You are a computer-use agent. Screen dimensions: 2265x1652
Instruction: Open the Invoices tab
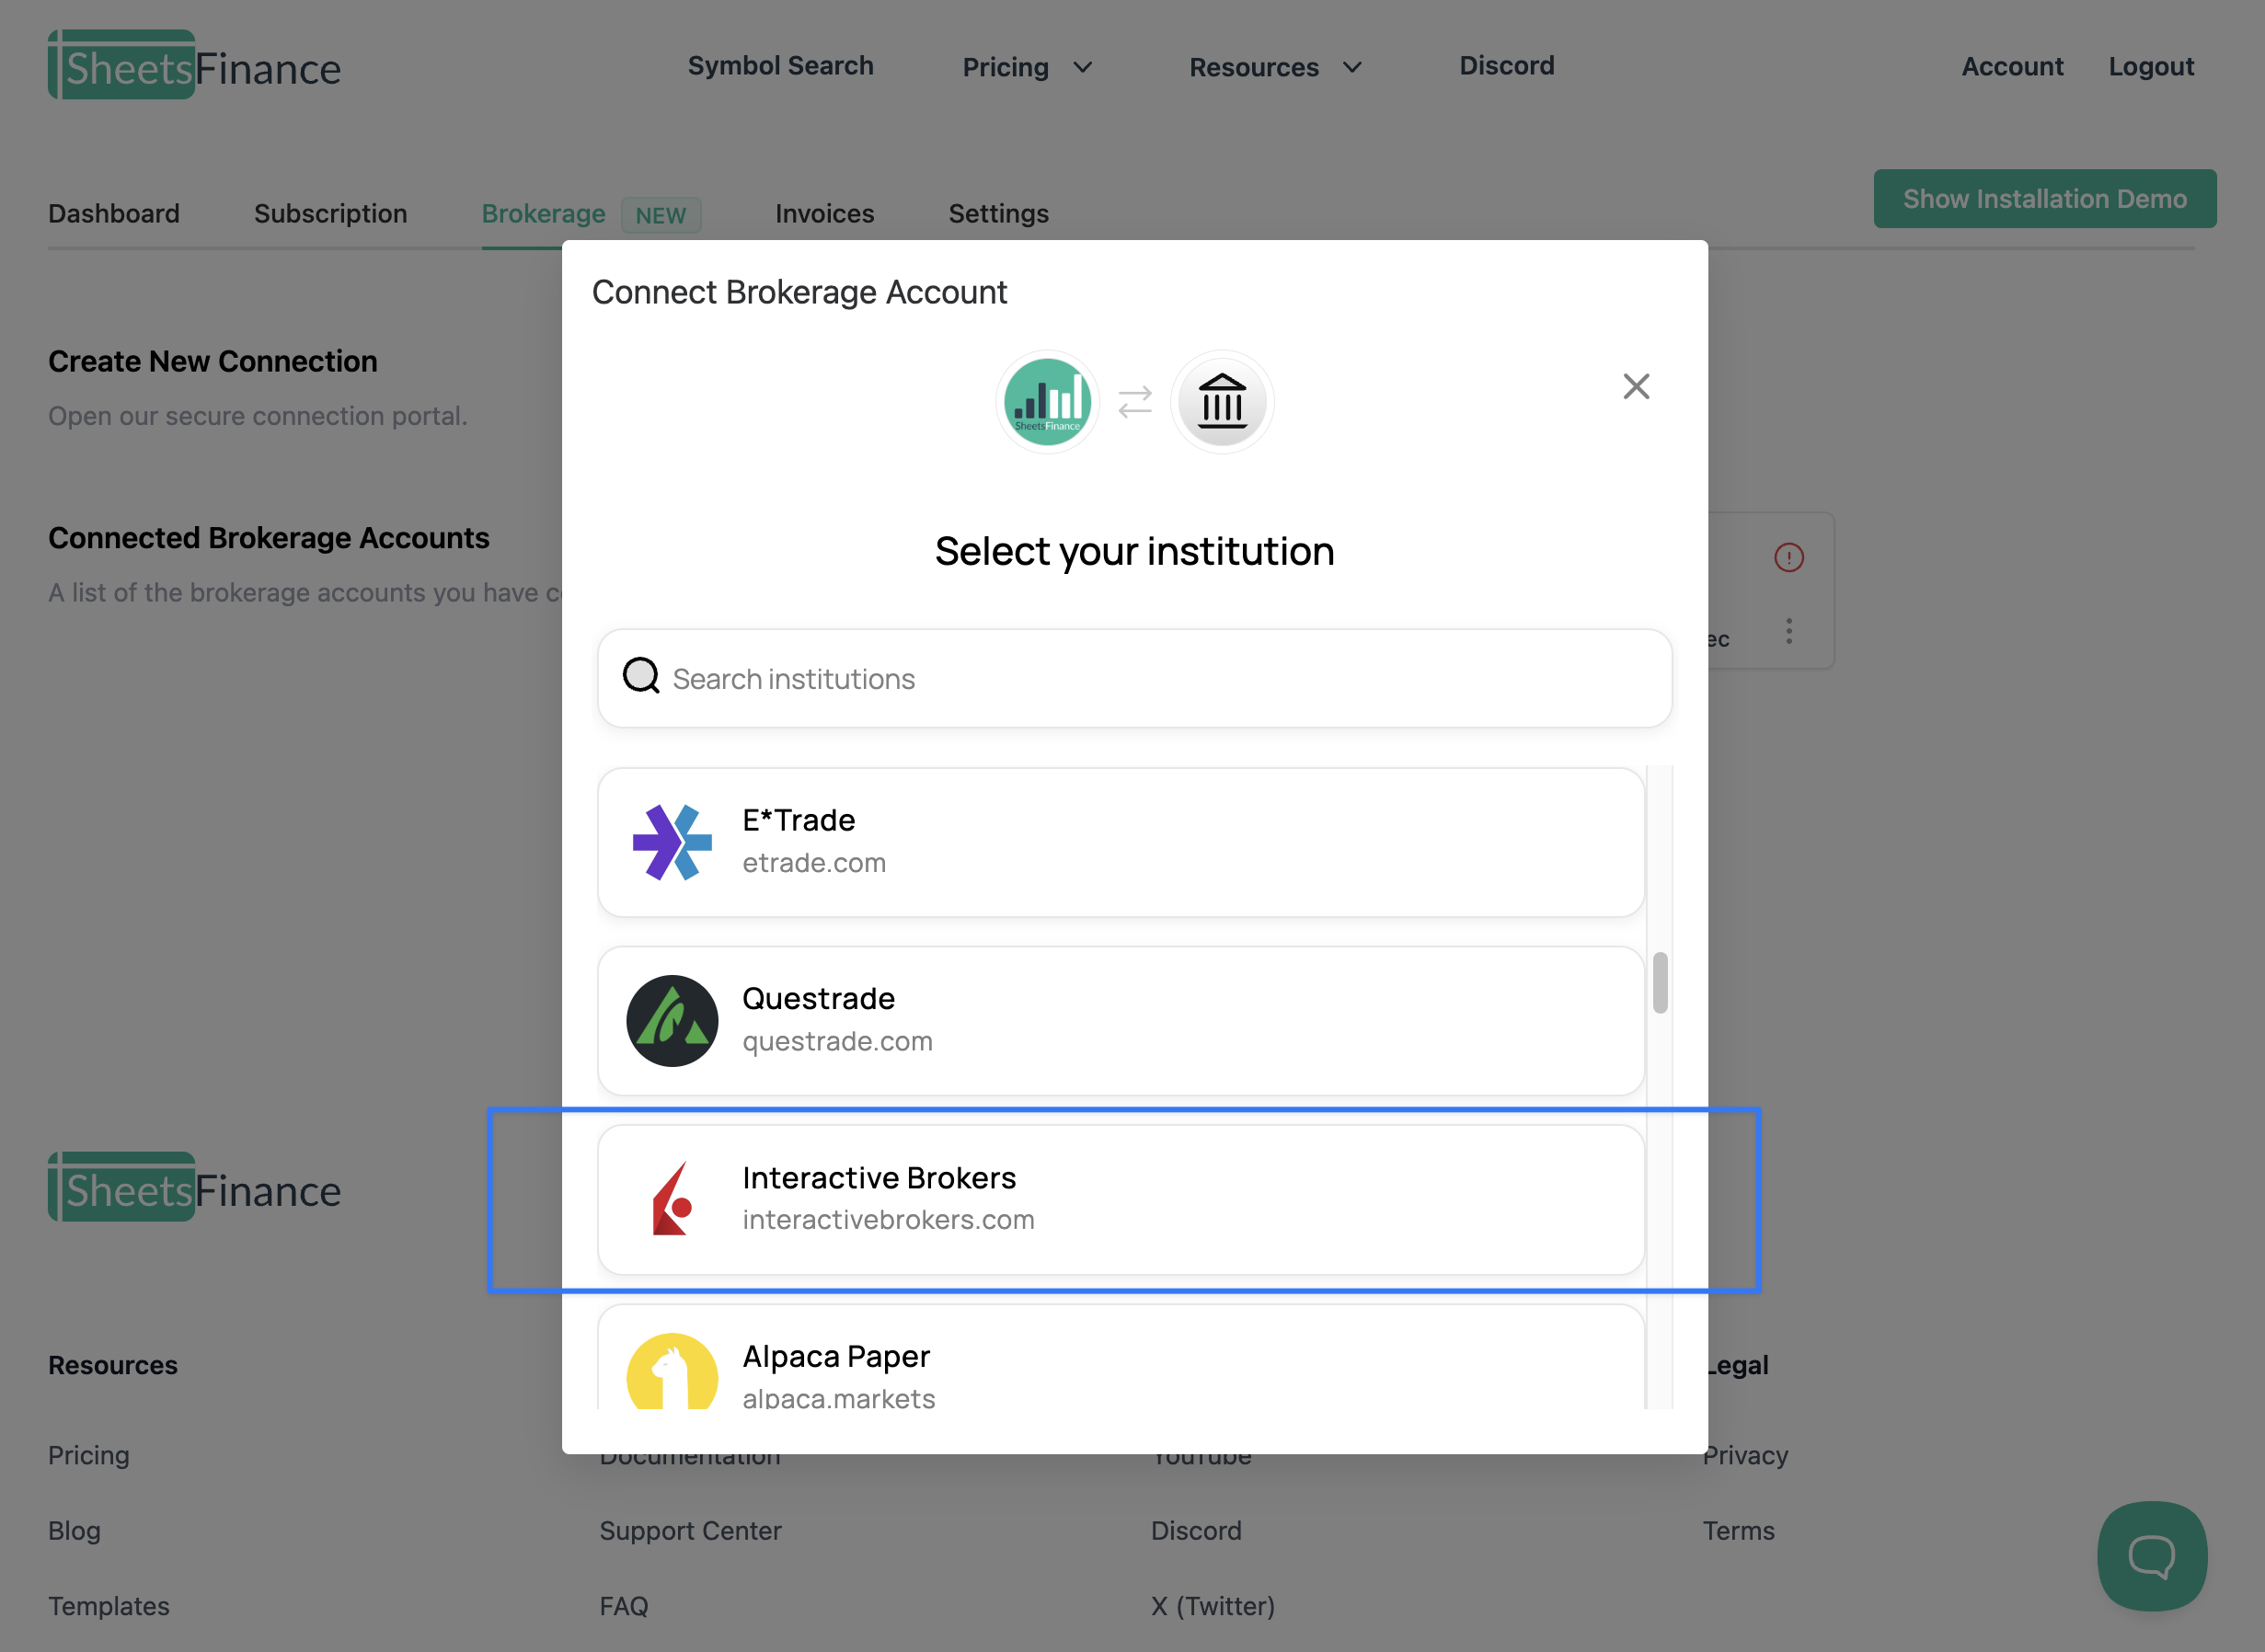[825, 213]
